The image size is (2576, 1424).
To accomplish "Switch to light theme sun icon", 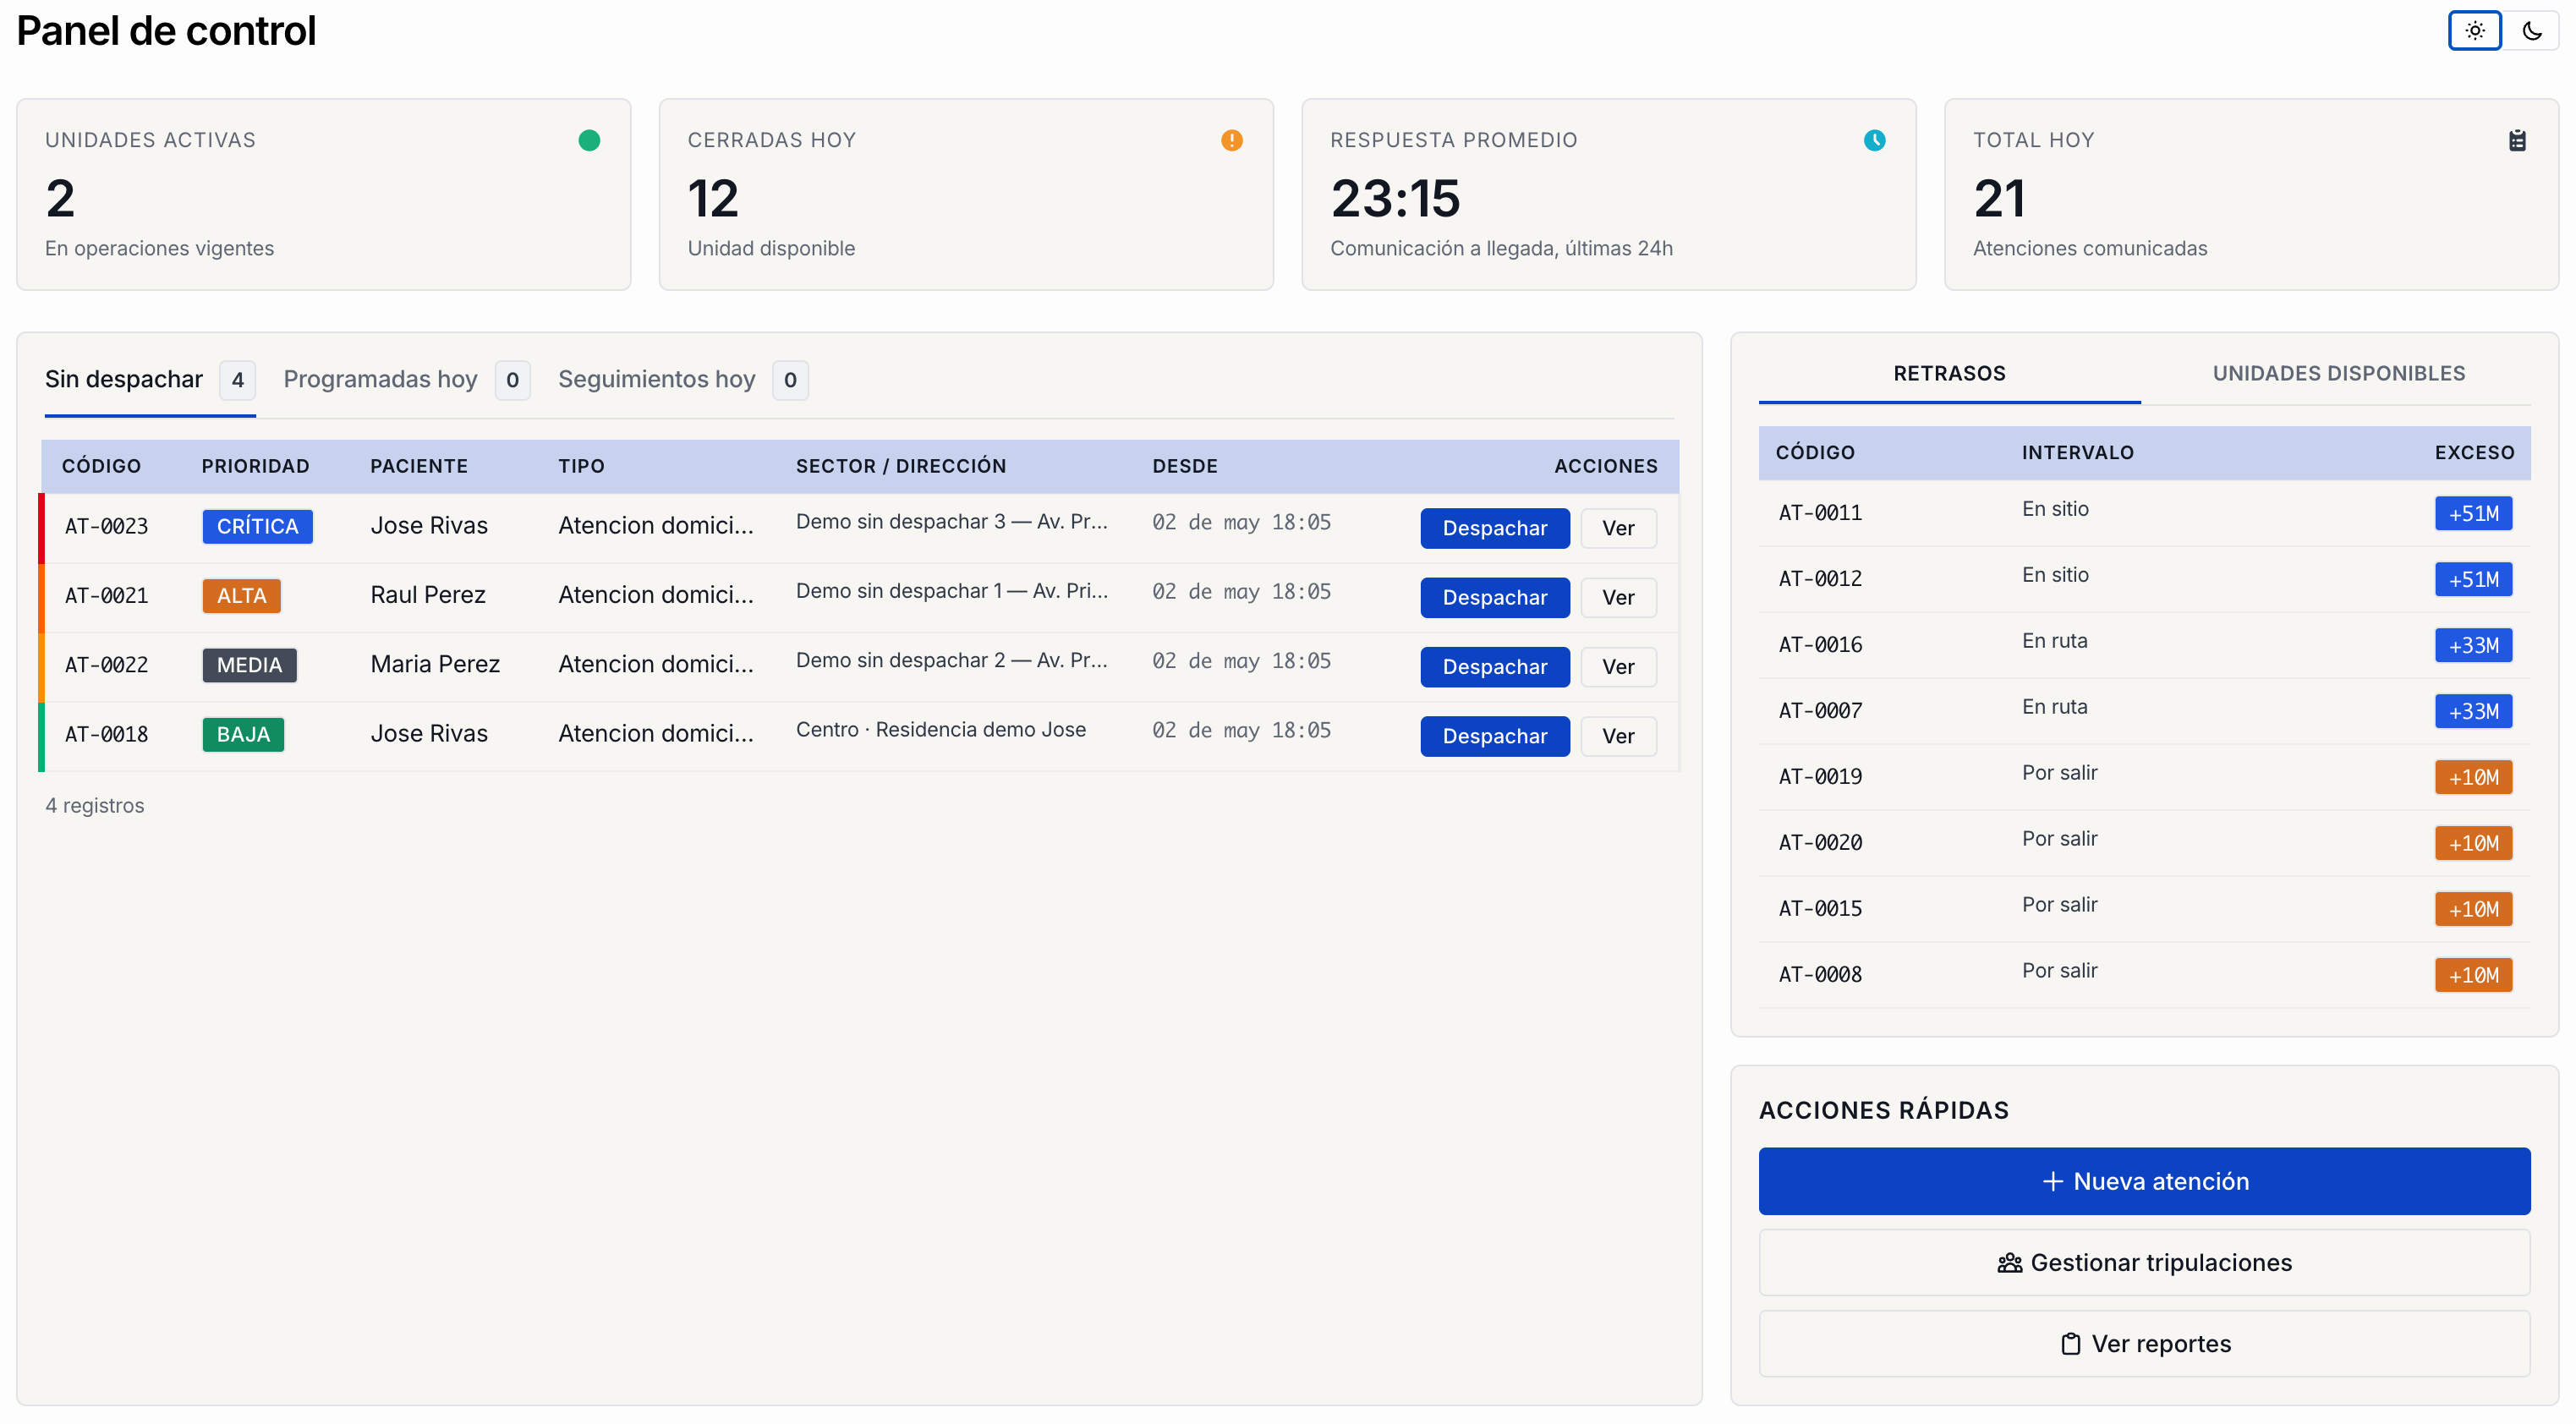I will click(x=2474, y=31).
